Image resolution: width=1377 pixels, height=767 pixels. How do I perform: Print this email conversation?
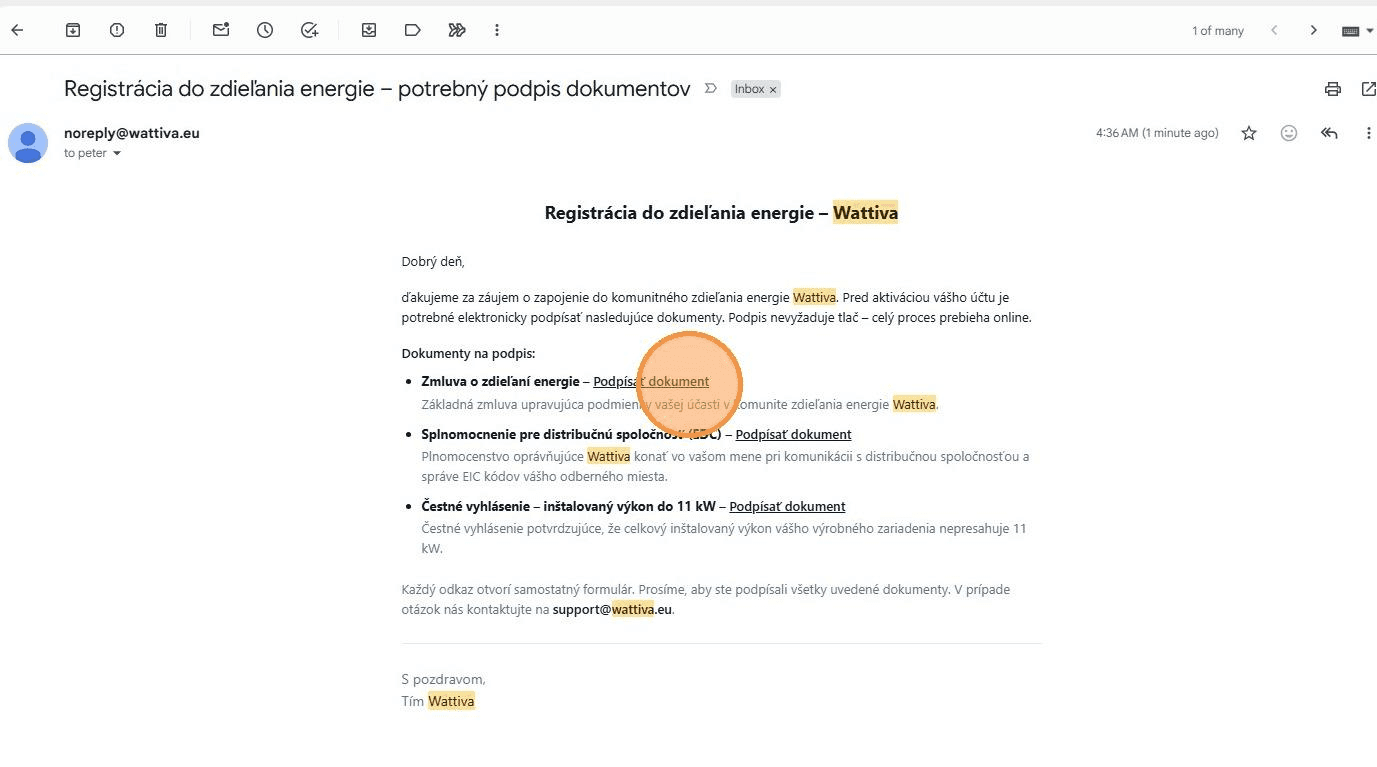1333,89
